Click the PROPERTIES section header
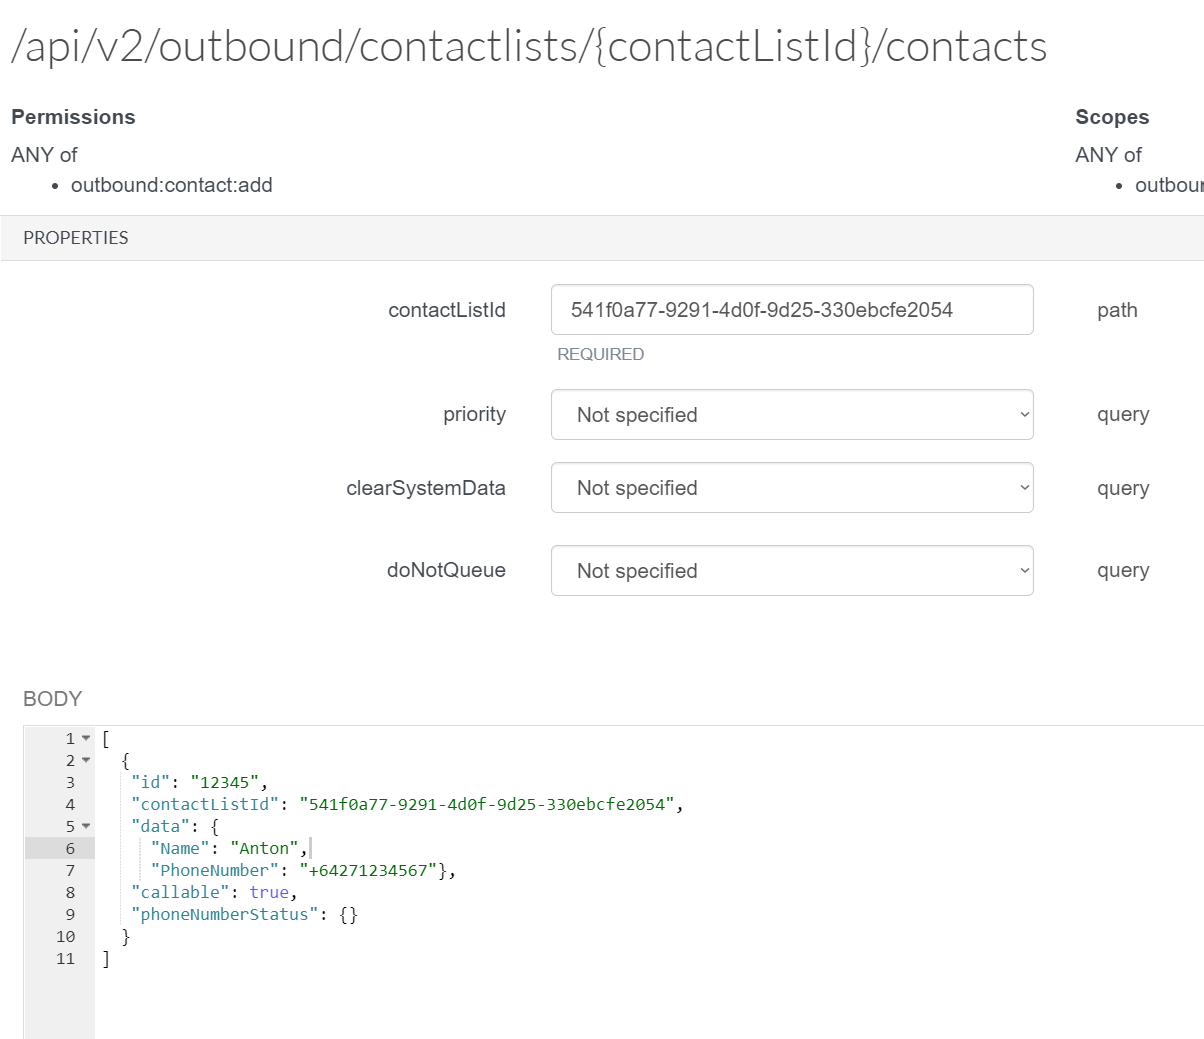The height and width of the screenshot is (1039, 1204). pyautogui.click(x=76, y=238)
